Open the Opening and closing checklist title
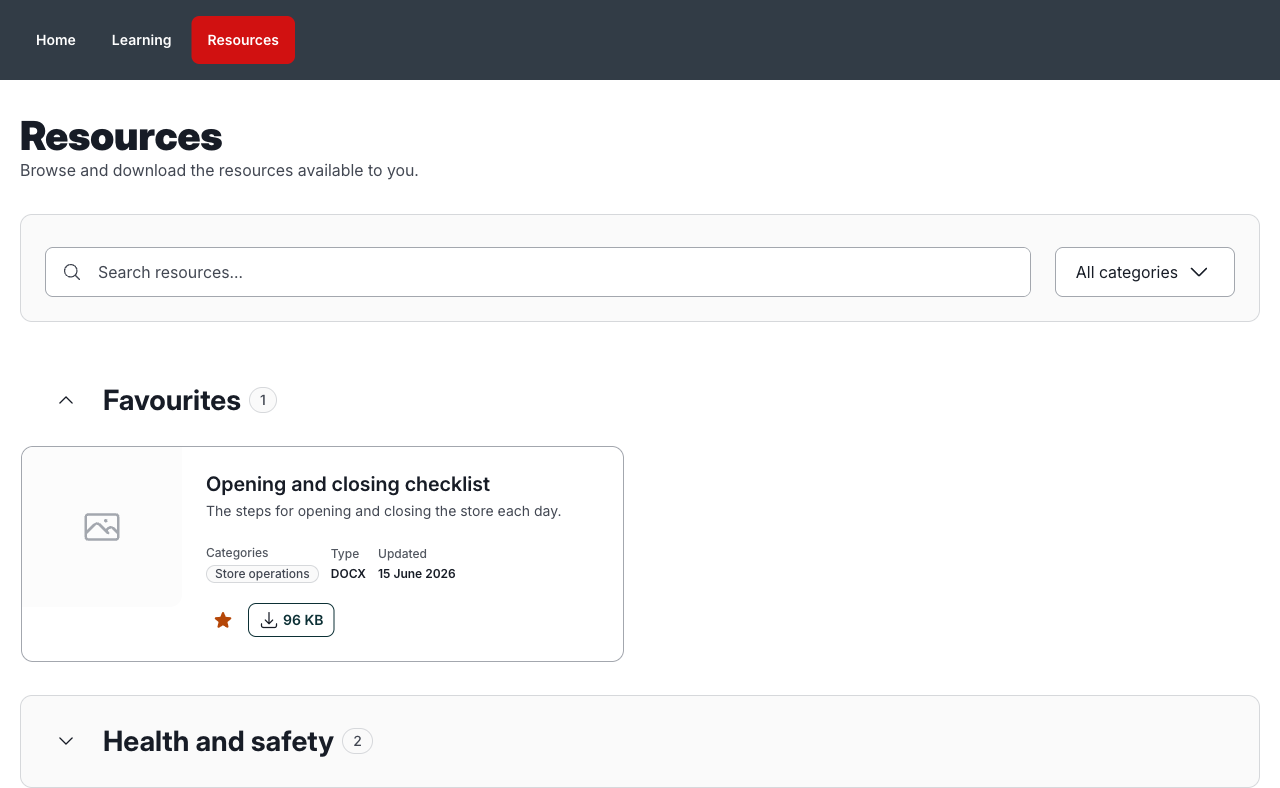 pos(348,484)
